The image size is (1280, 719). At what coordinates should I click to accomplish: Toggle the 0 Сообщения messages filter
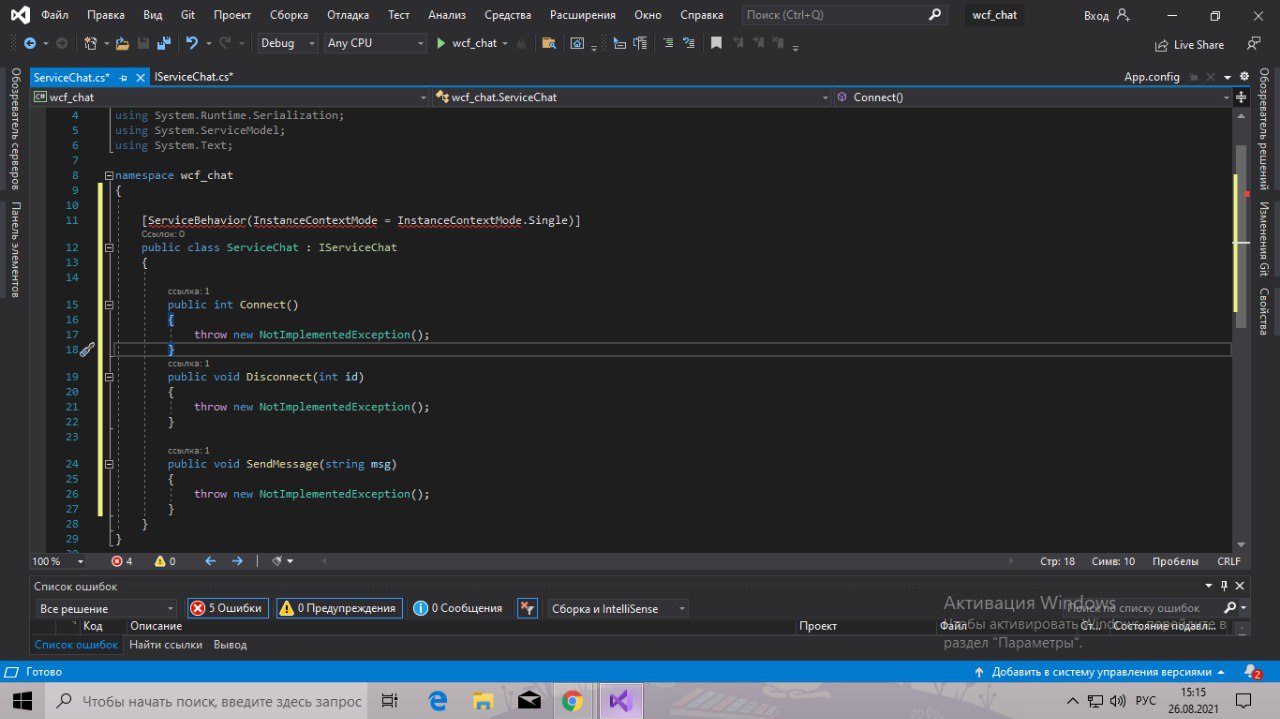(x=458, y=608)
